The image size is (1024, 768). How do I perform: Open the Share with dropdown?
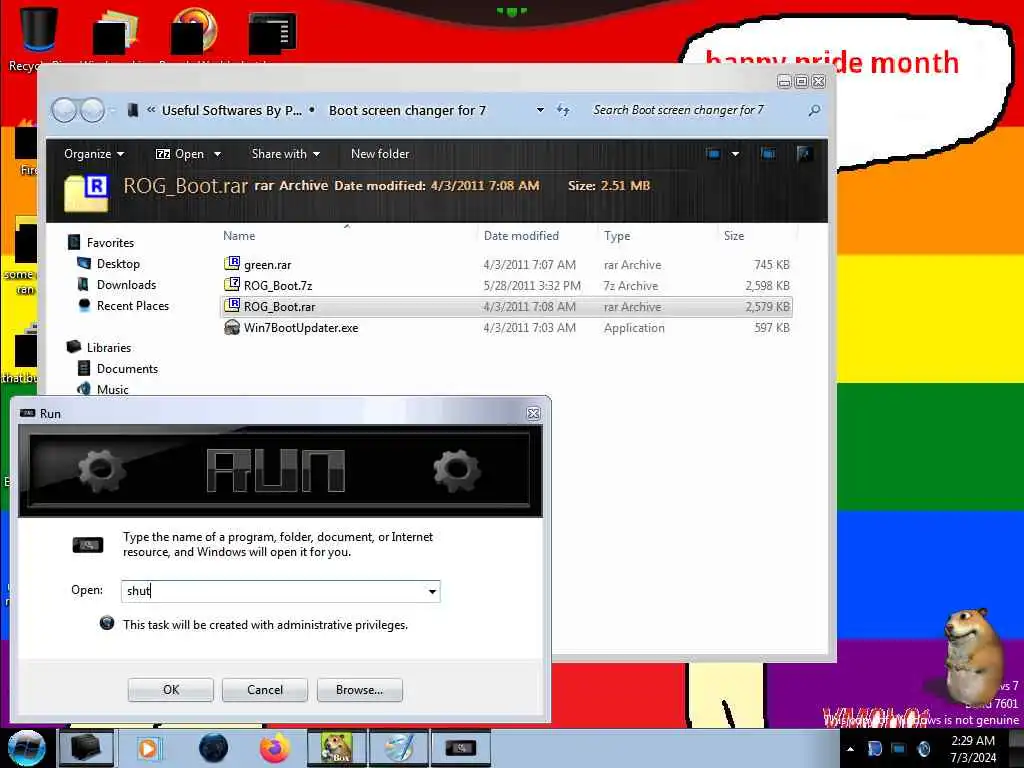point(285,153)
